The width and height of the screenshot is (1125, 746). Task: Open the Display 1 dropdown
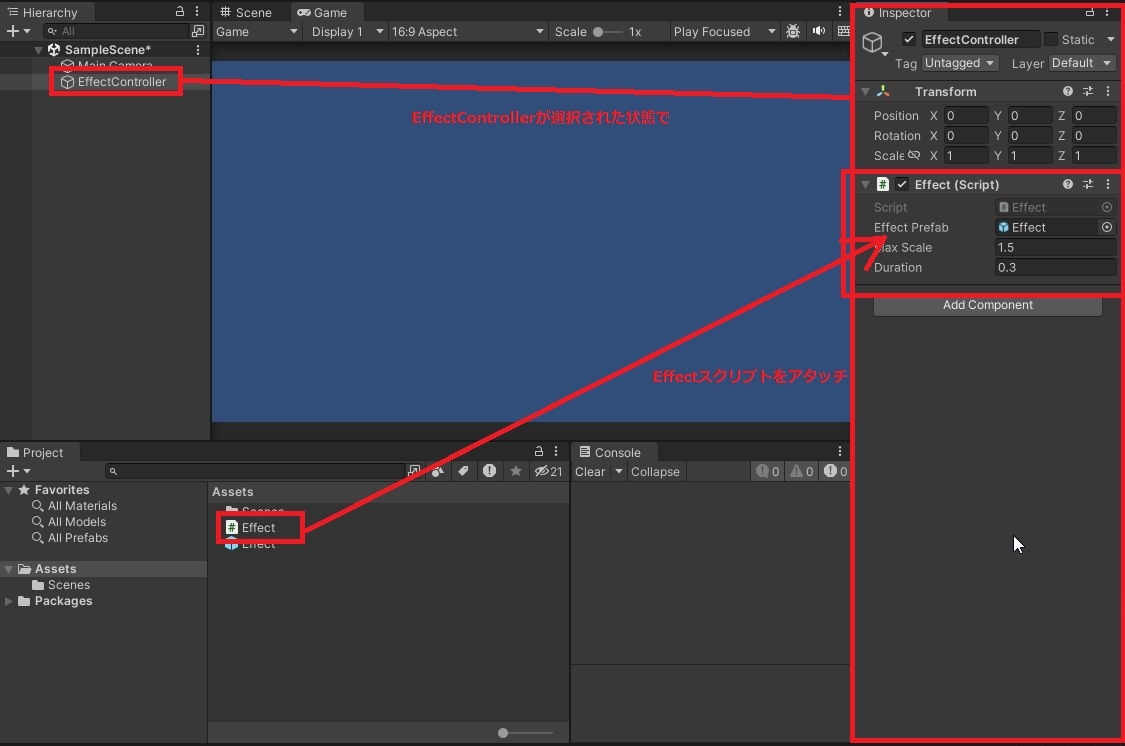(x=347, y=32)
